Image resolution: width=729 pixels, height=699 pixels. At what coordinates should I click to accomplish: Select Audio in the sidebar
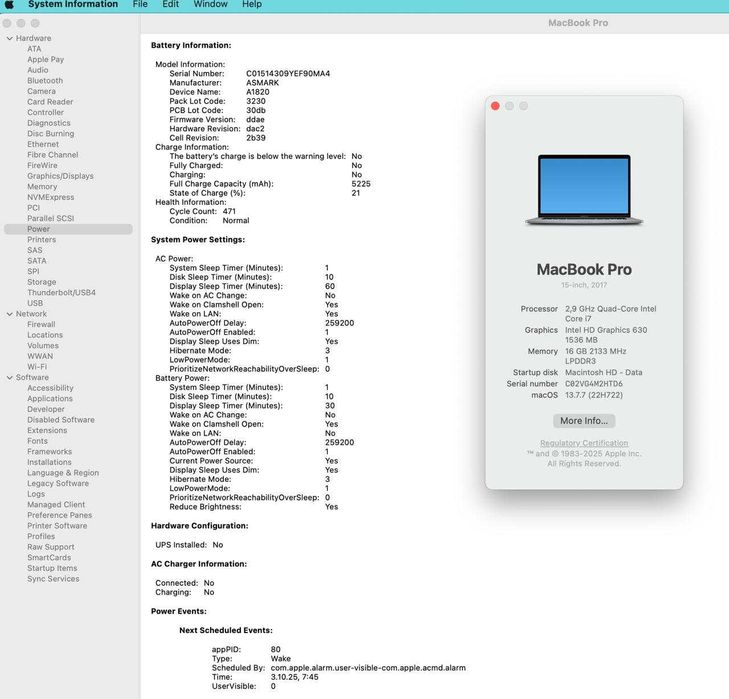tap(38, 70)
